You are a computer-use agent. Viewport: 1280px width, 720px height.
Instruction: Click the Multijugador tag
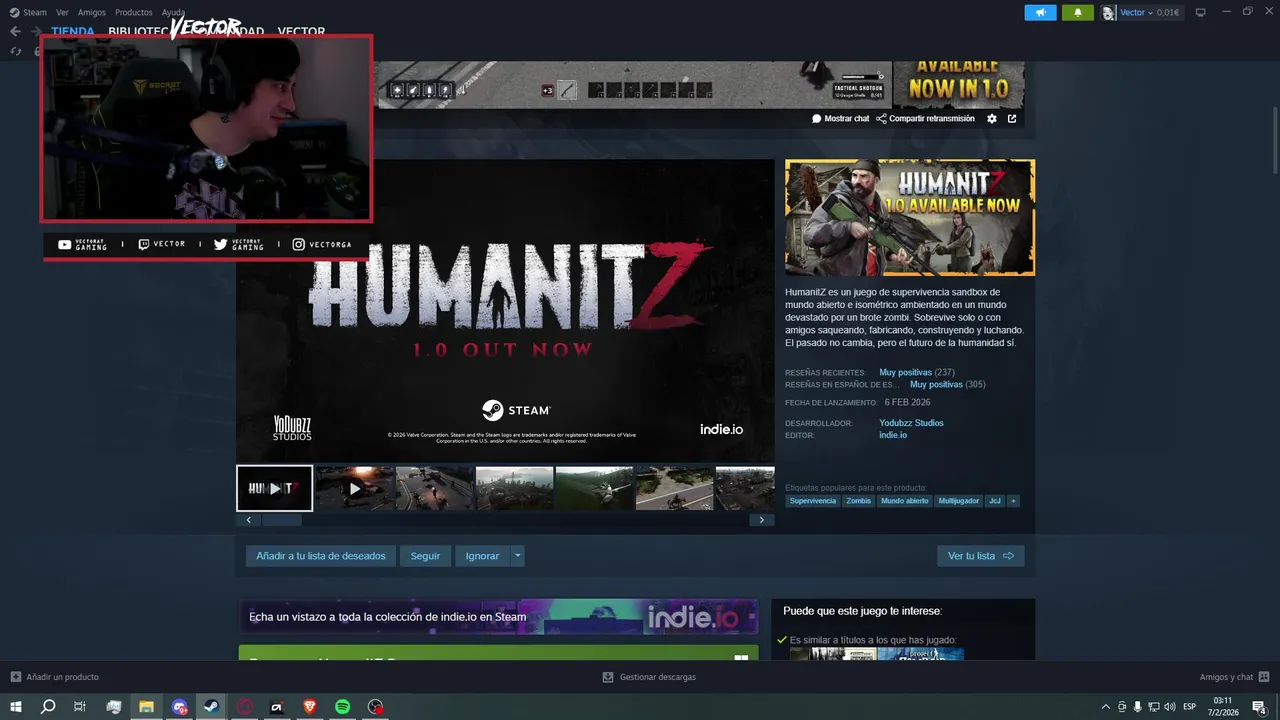click(x=959, y=501)
